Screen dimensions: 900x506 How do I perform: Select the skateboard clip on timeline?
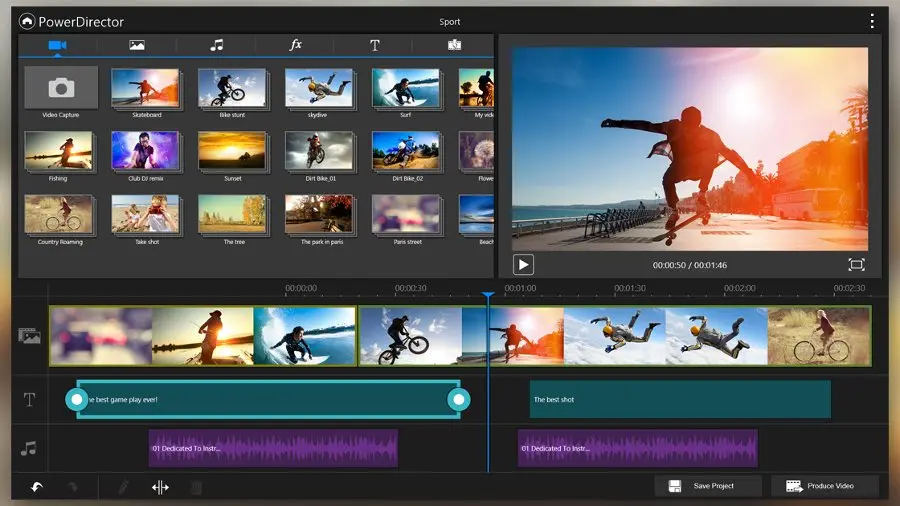point(513,336)
